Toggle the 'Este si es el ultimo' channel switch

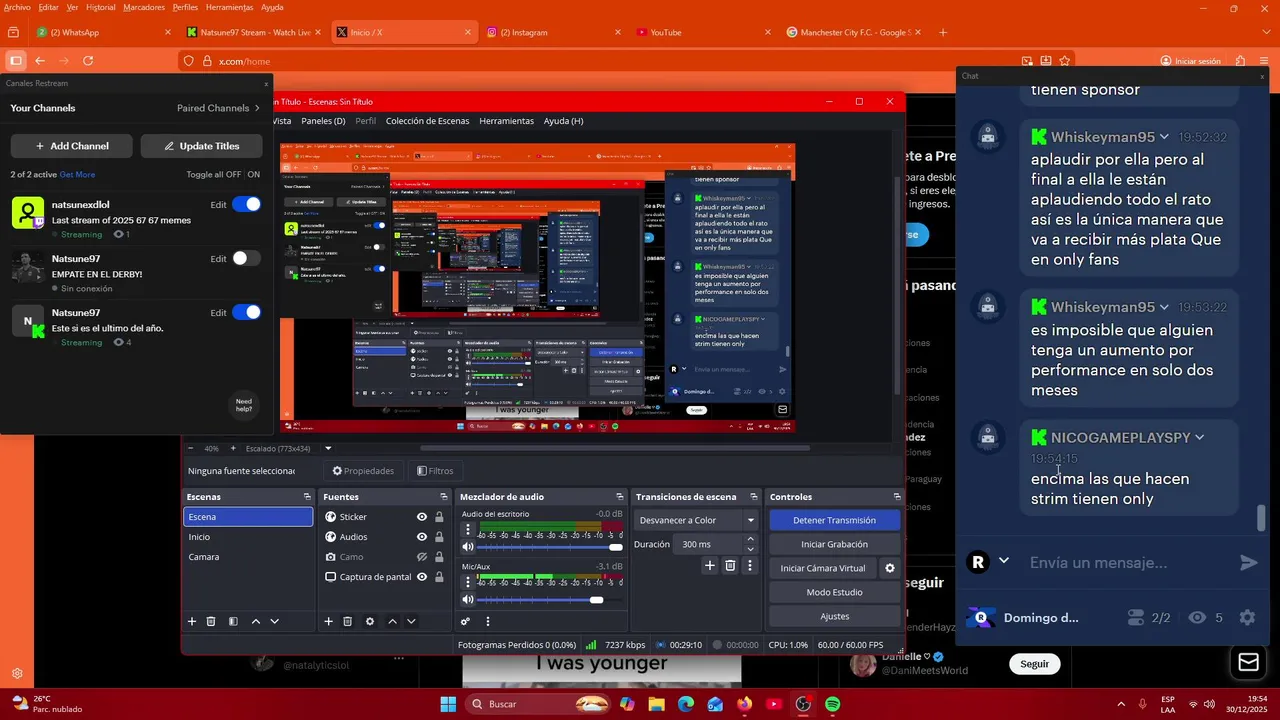coord(246,312)
